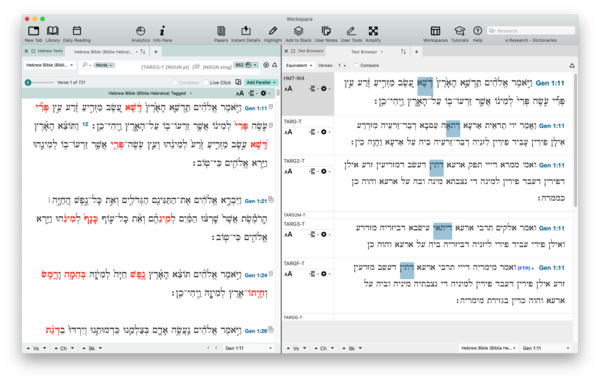Click the Vs navigation control in left pane
The width and height of the screenshot is (600, 382).
pyautogui.click(x=36, y=348)
